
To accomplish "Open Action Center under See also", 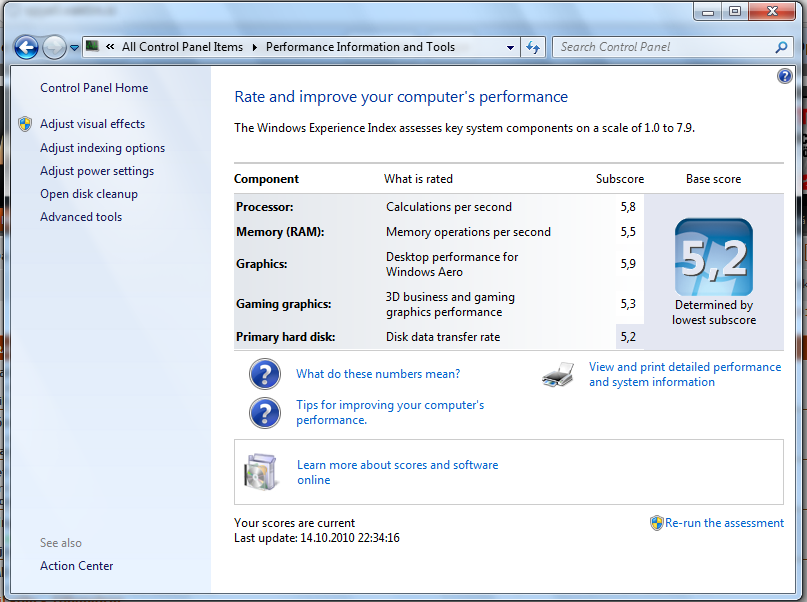I will (76, 565).
